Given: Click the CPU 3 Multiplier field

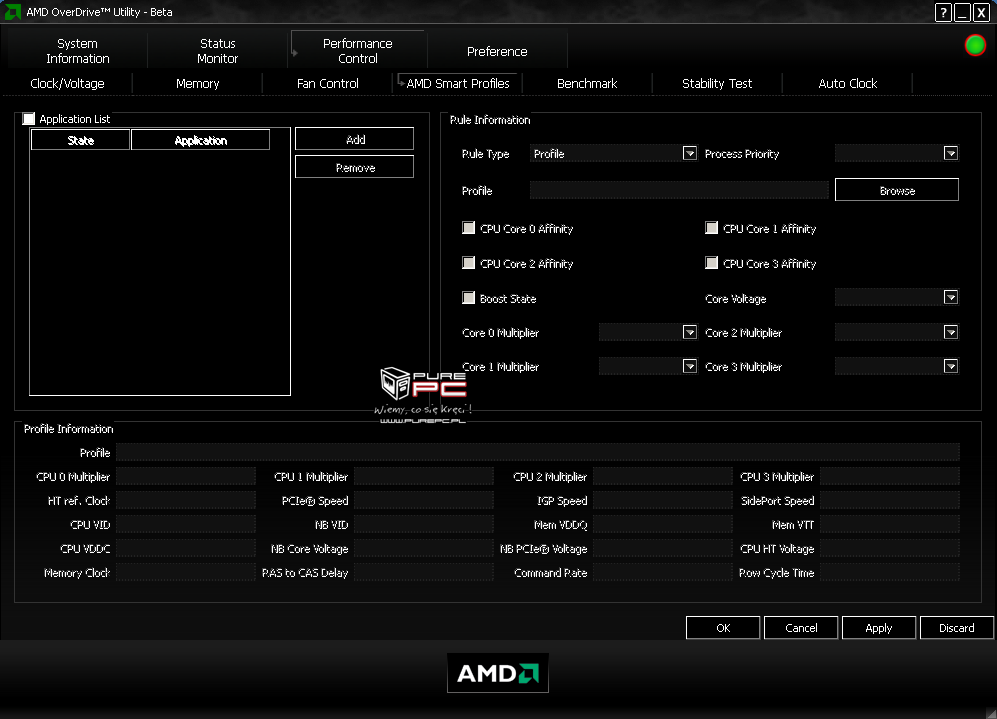Looking at the screenshot, I should point(890,476).
